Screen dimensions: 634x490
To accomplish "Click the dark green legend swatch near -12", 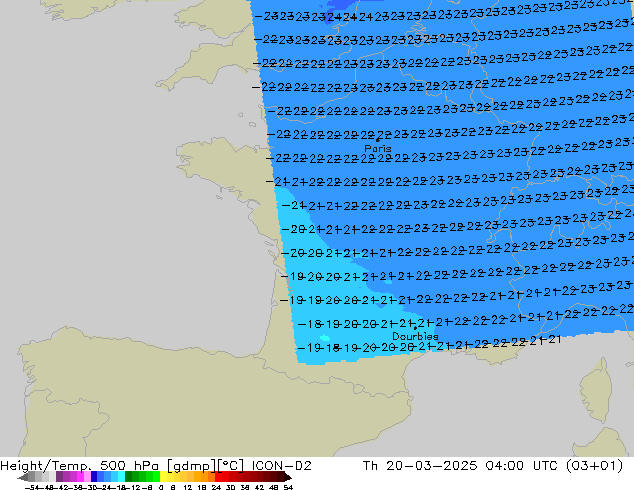I will click(129, 477).
